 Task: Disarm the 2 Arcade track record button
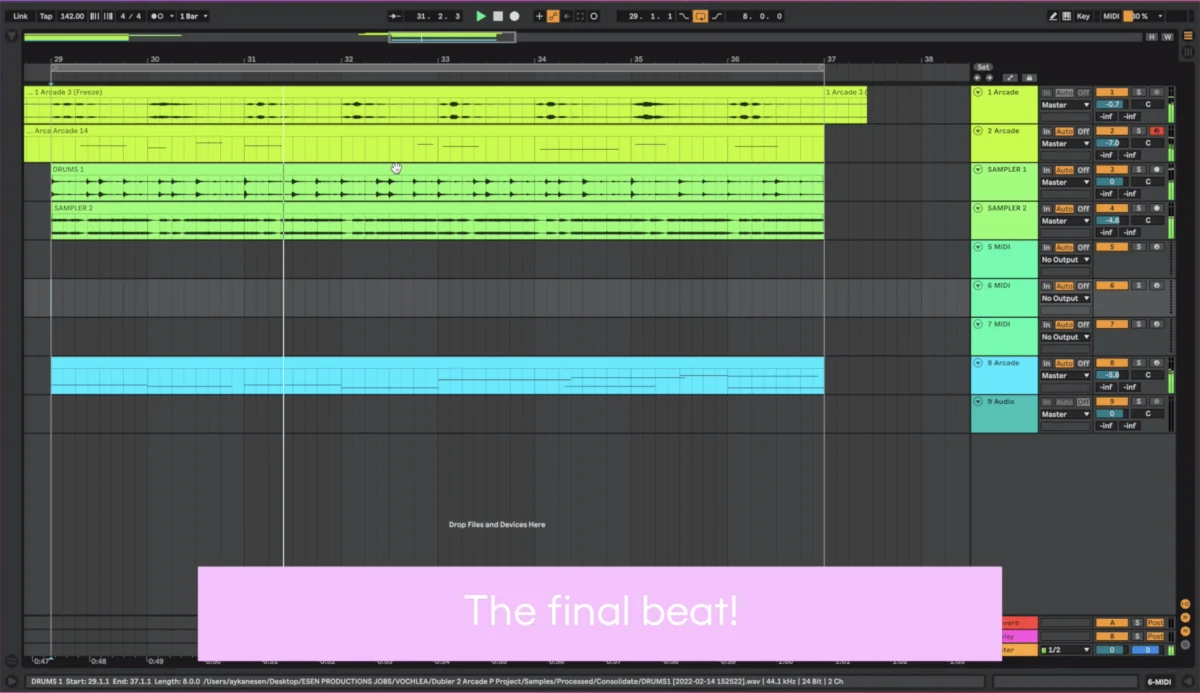[1156, 131]
